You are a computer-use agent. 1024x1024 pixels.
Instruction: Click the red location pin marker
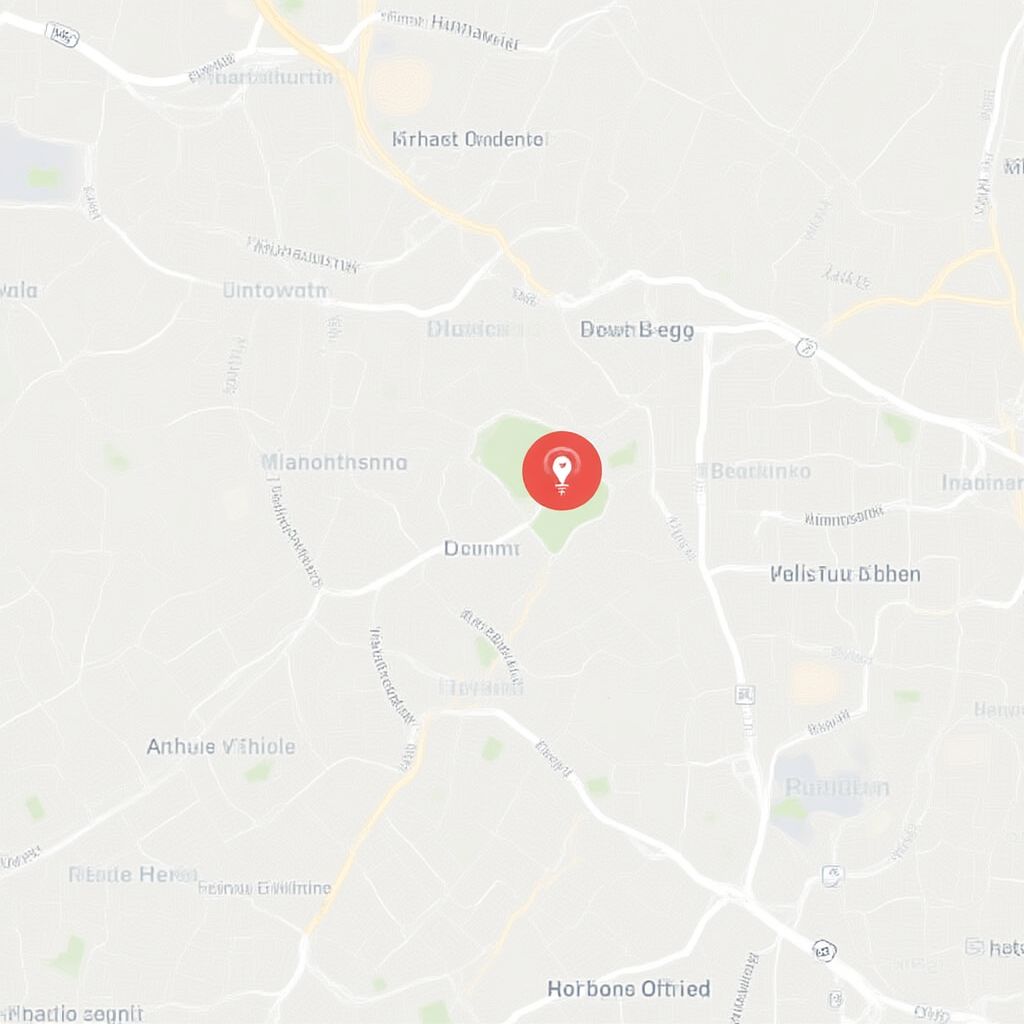pos(562,470)
